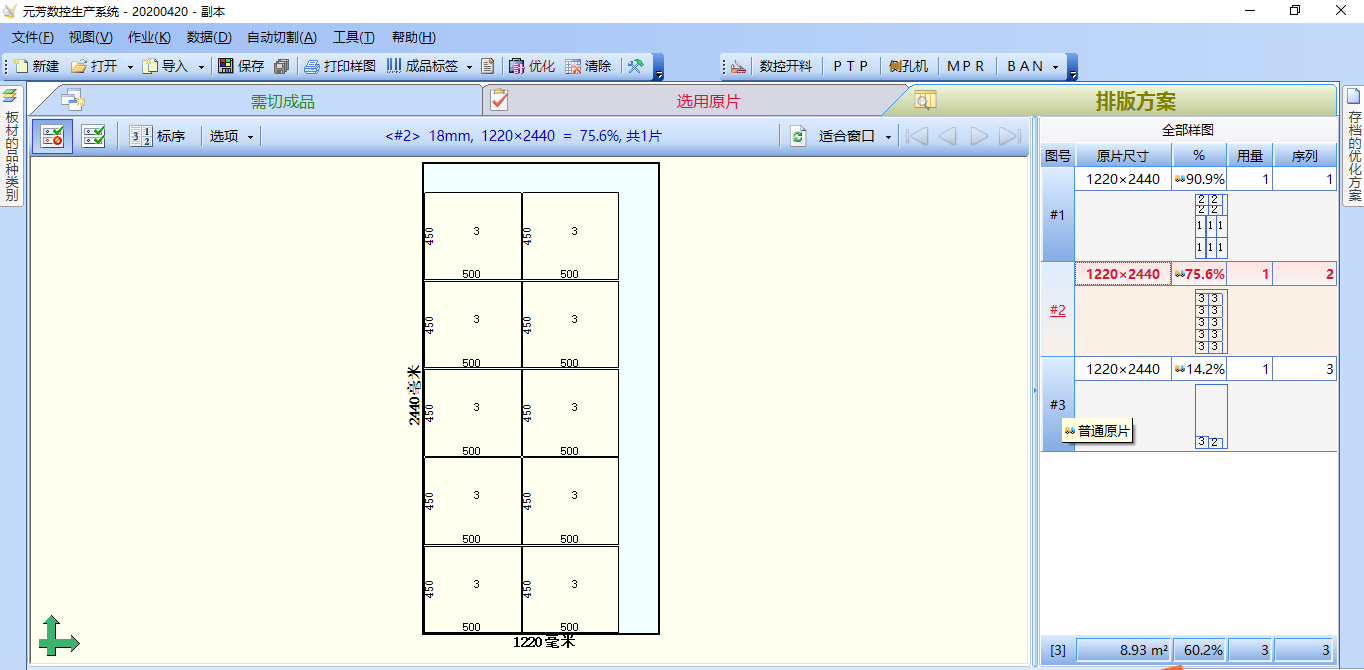Click thumbnail of layout #2

[1211, 321]
